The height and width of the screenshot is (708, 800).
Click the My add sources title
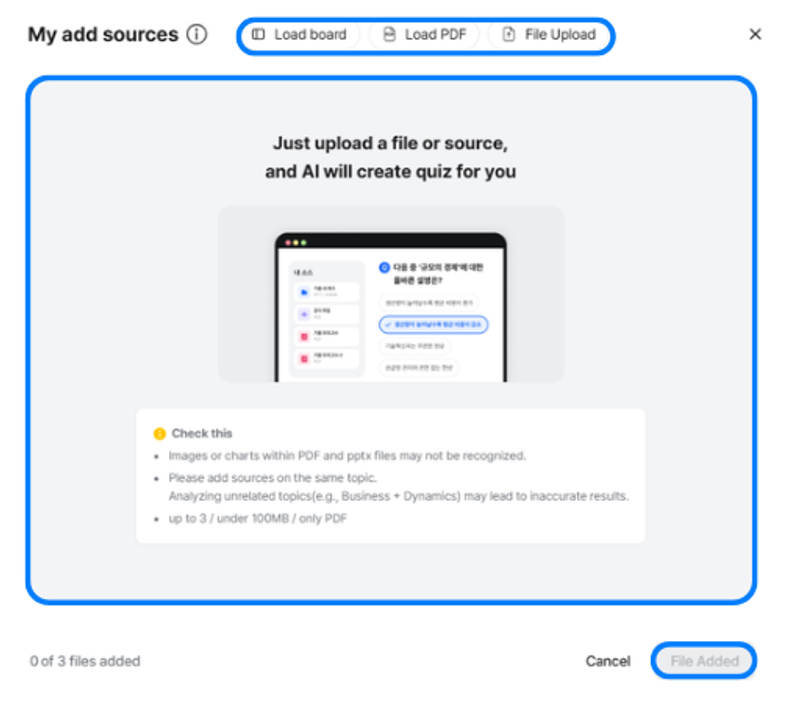tap(103, 35)
